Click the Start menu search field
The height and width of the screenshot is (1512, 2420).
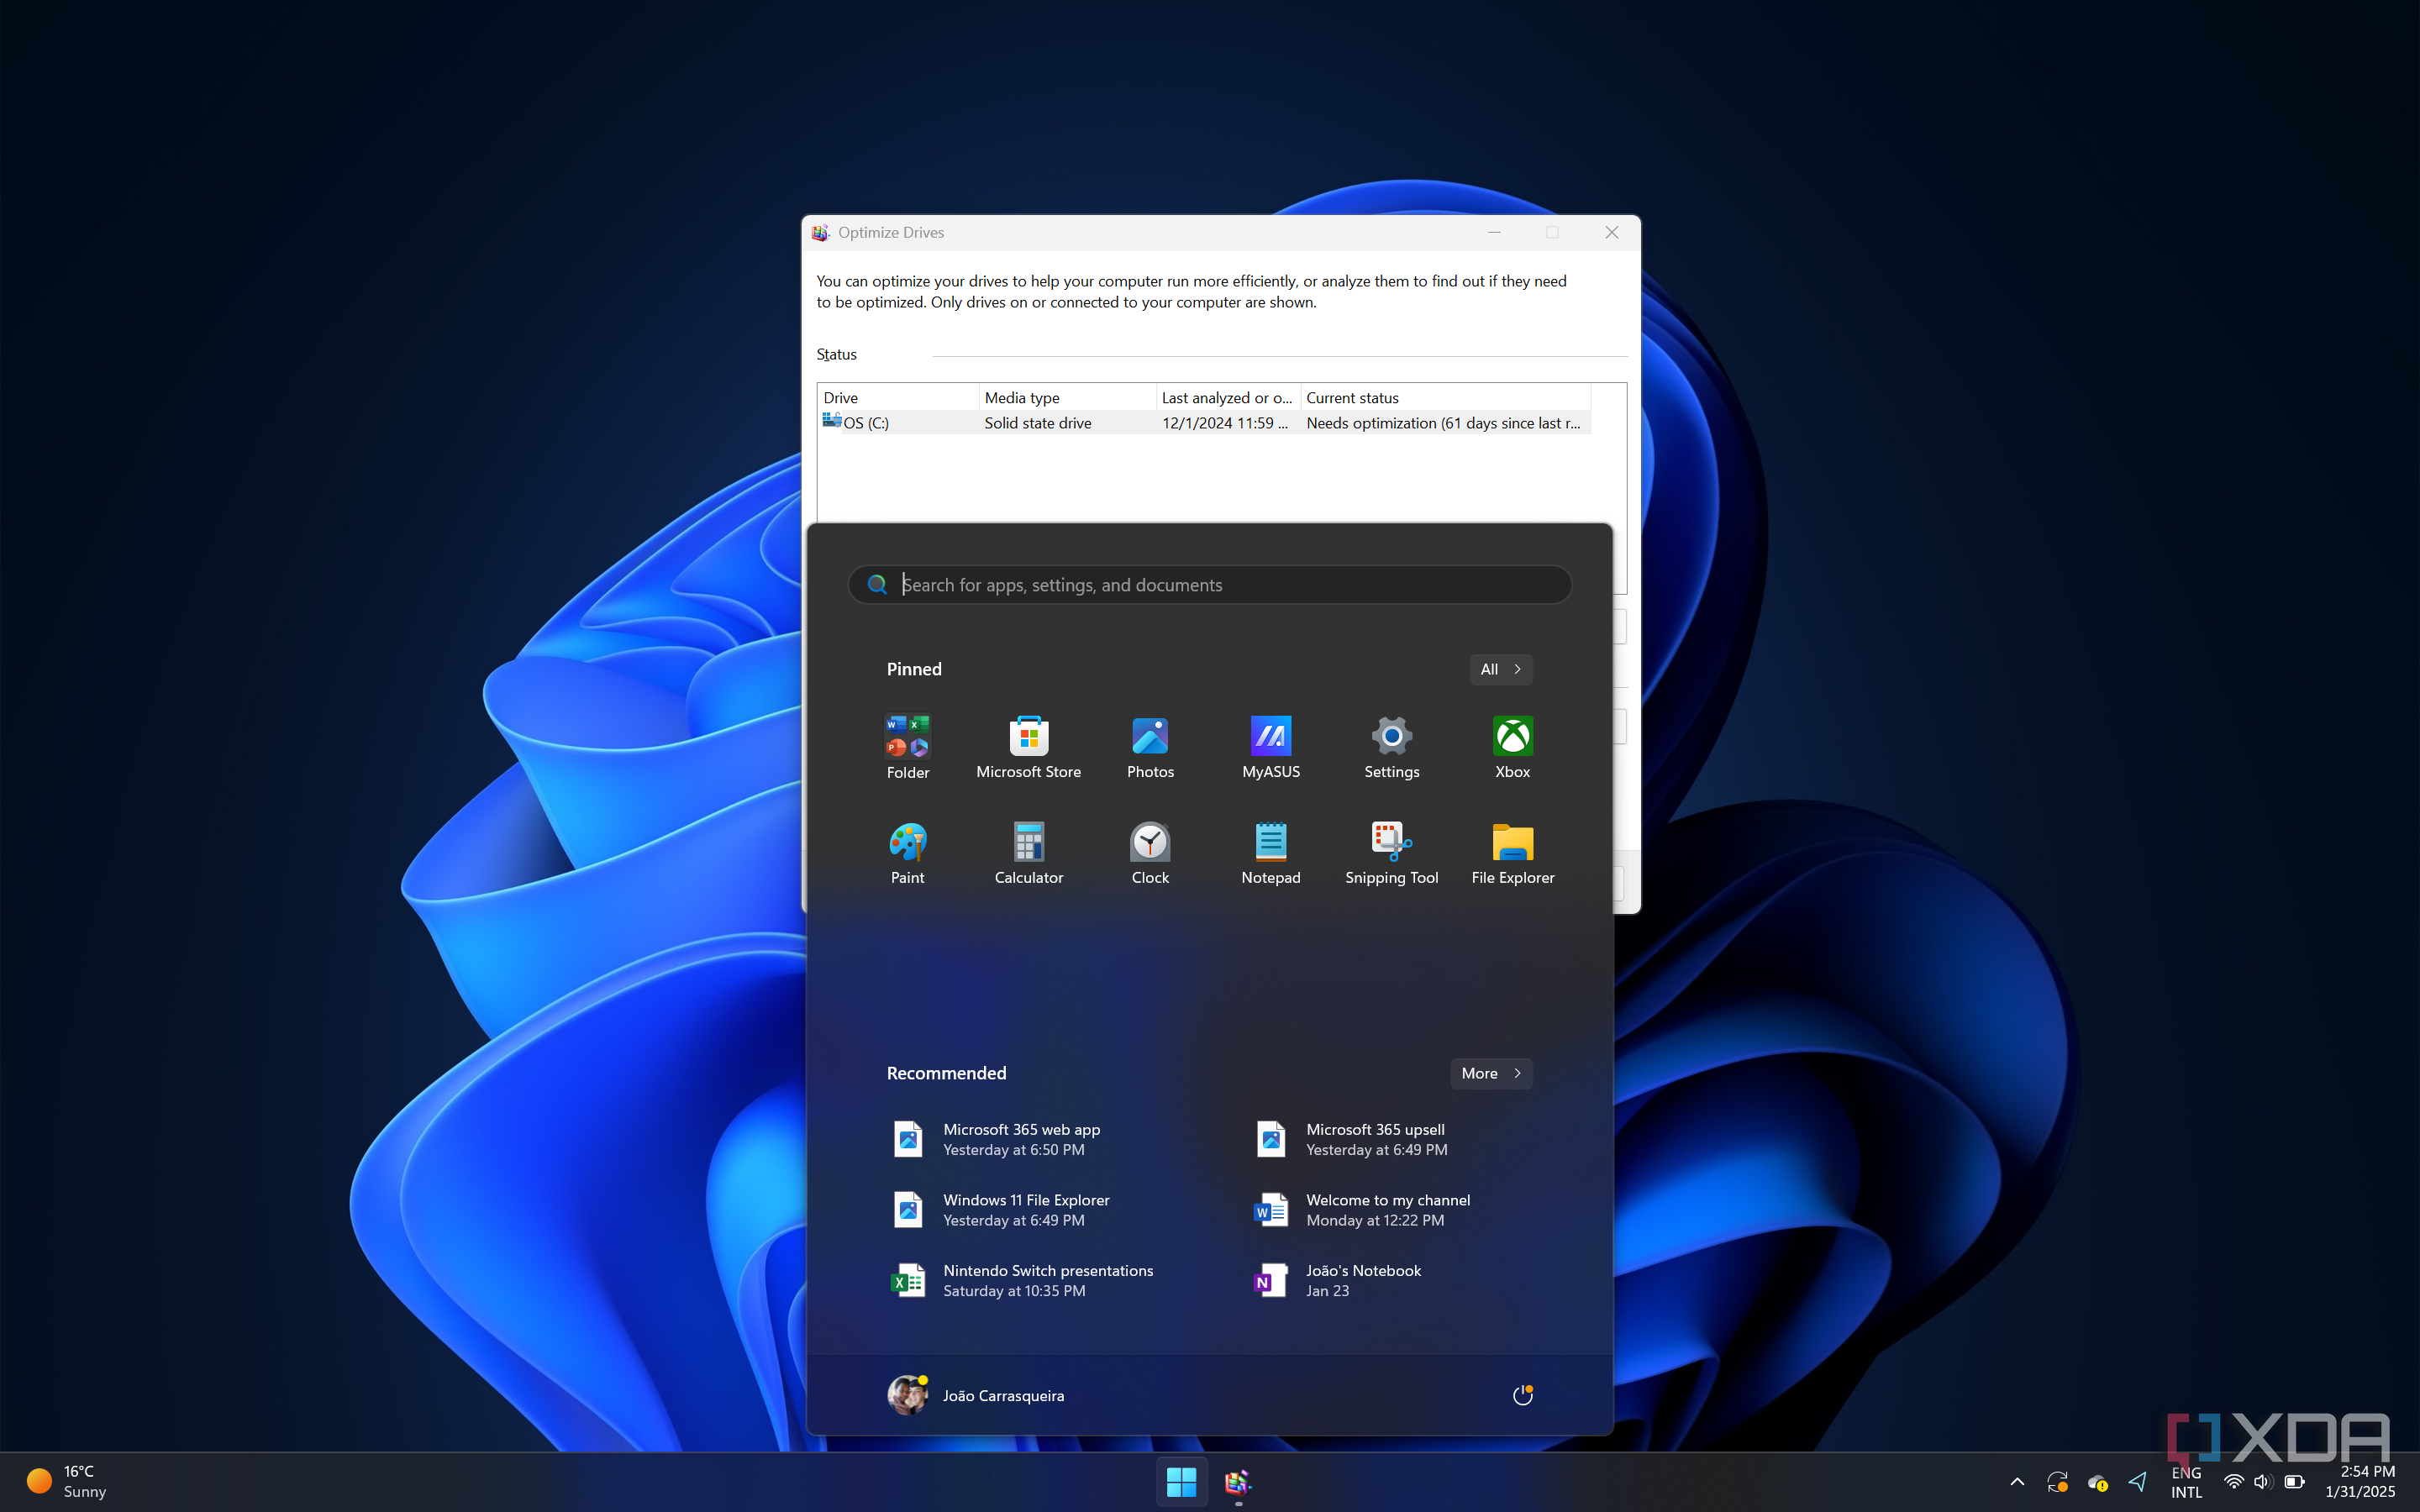[1210, 585]
